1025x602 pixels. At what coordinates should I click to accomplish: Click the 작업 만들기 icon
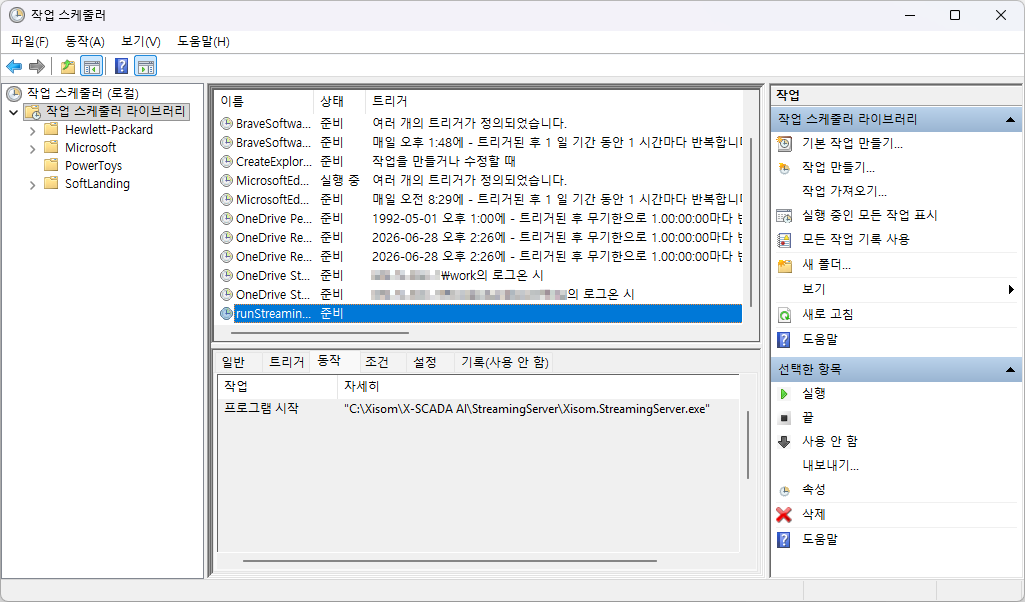point(784,168)
